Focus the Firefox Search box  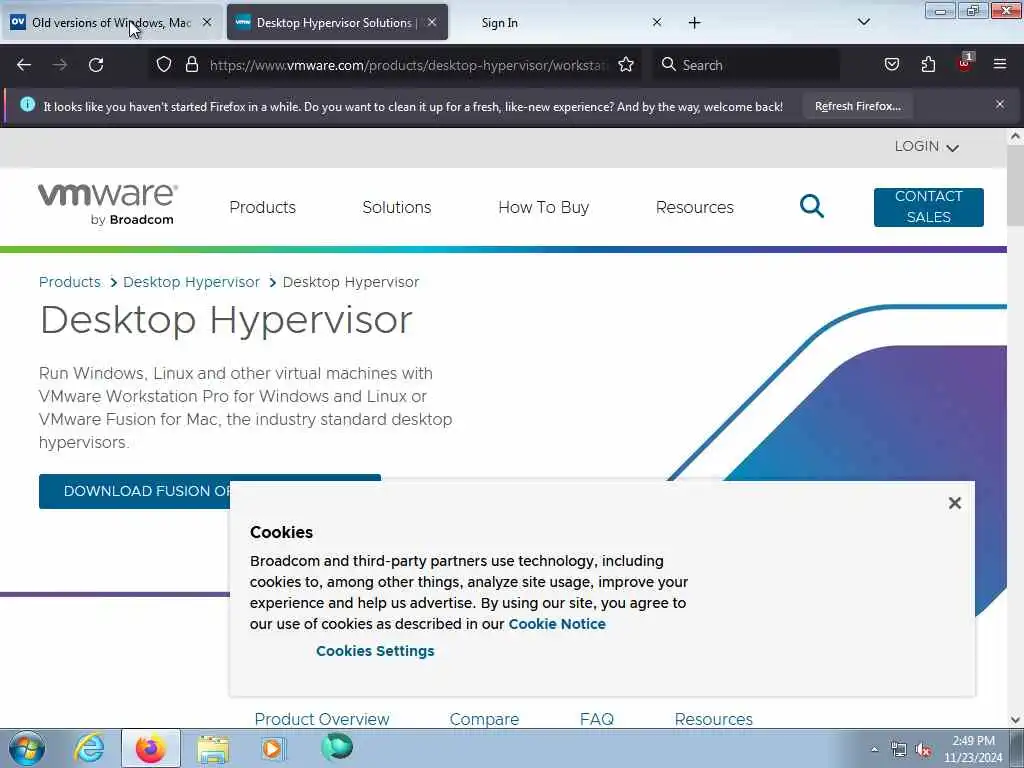746,65
